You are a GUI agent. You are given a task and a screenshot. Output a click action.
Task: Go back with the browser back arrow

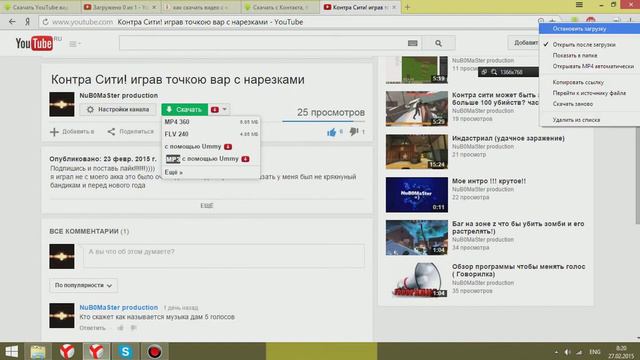[12, 22]
